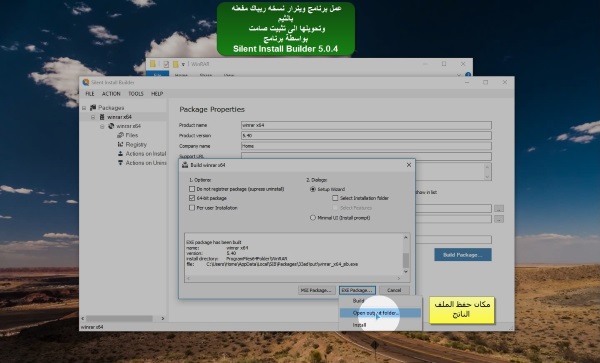This screenshot has width=600, height=363.
Task: Click help icon in WinRAR explorer window
Action: 468,75
